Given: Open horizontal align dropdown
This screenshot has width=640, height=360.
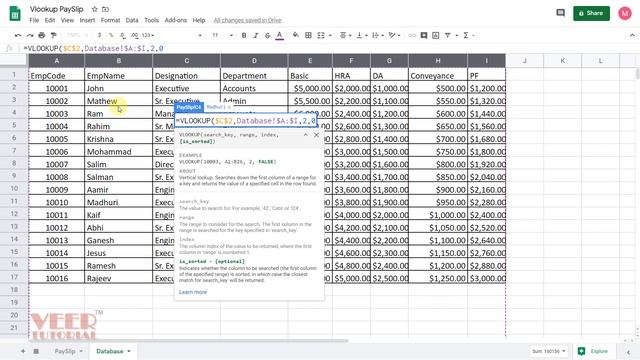Looking at the screenshot, I should (345, 36).
